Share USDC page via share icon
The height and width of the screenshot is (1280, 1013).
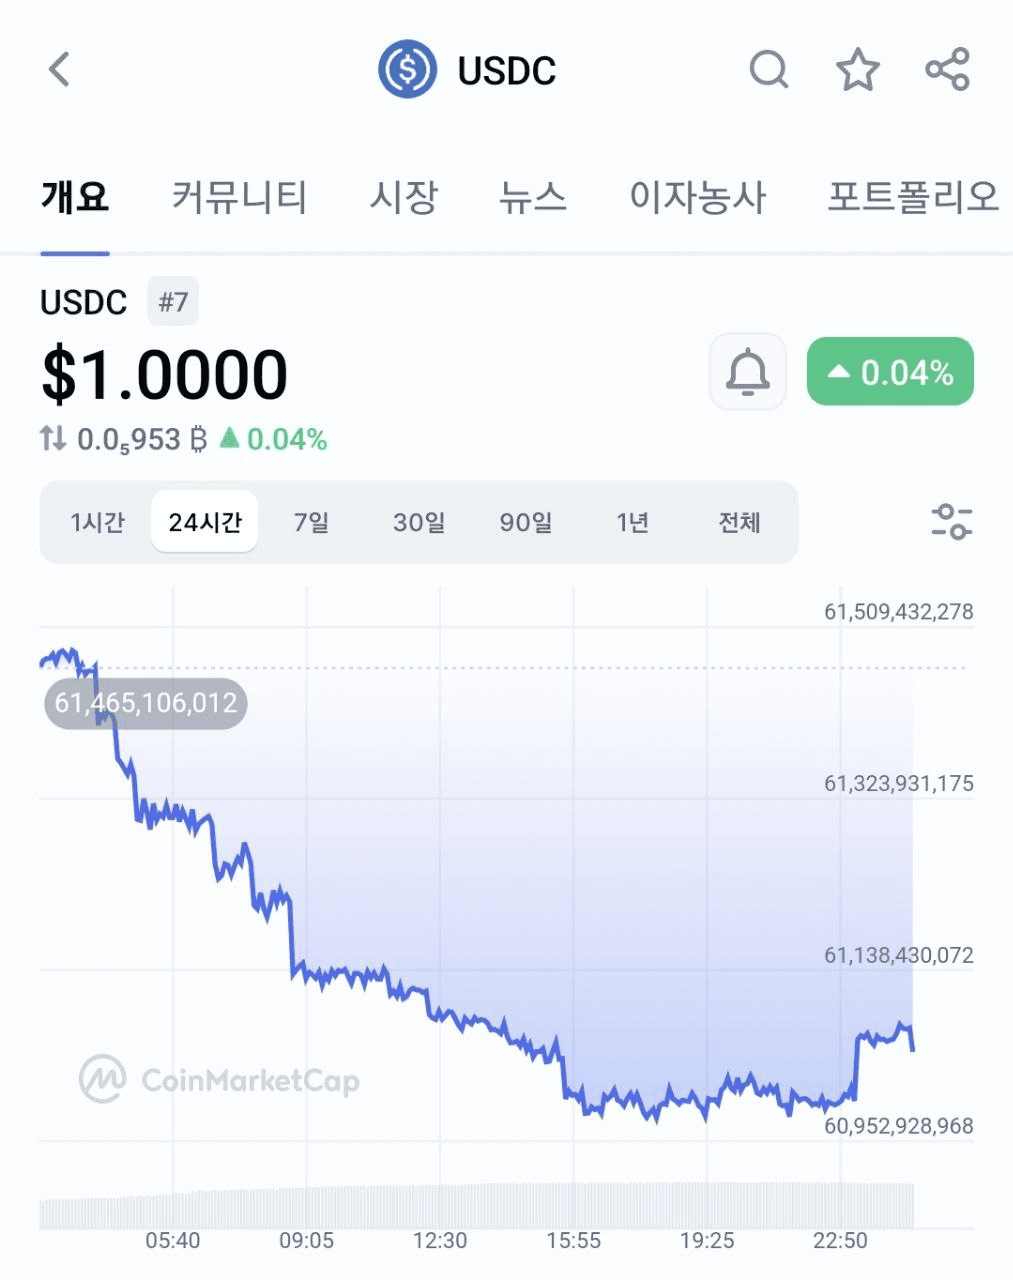pyautogui.click(x=947, y=70)
